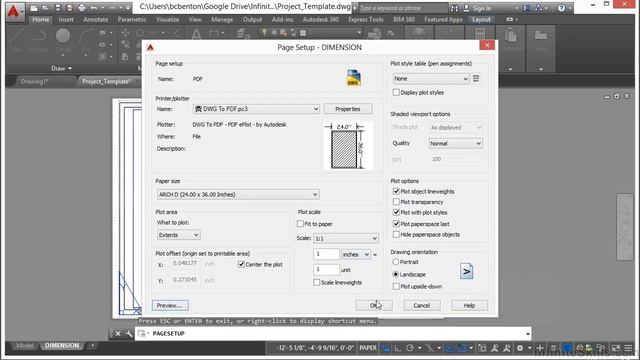Check Plot upside-down option
Screen dimensions: 640x360
click(x=396, y=286)
